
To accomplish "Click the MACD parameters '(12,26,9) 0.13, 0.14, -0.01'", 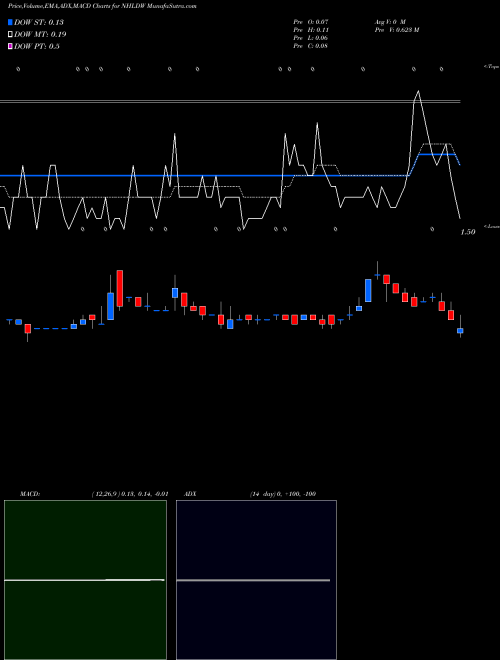I will click(x=130, y=494).
